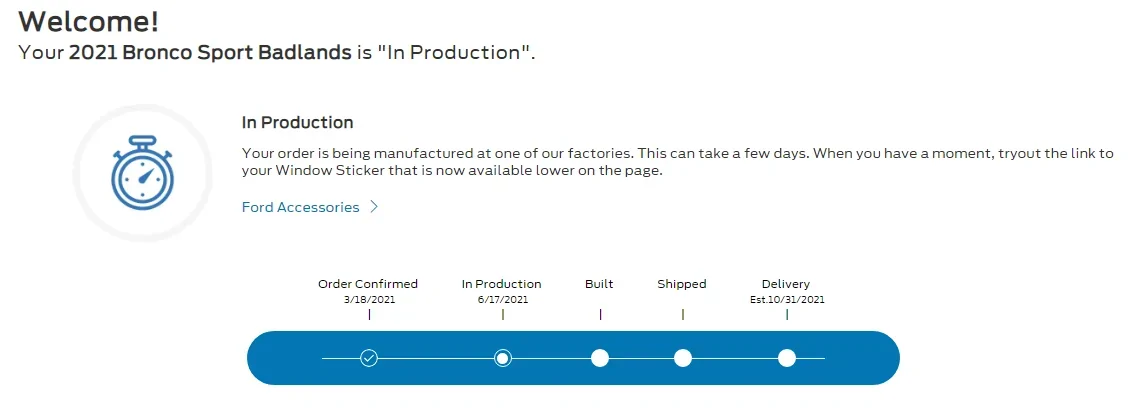The image size is (1144, 410).
Task: Click the 6/17/2021 production date
Action: pyautogui.click(x=502, y=299)
